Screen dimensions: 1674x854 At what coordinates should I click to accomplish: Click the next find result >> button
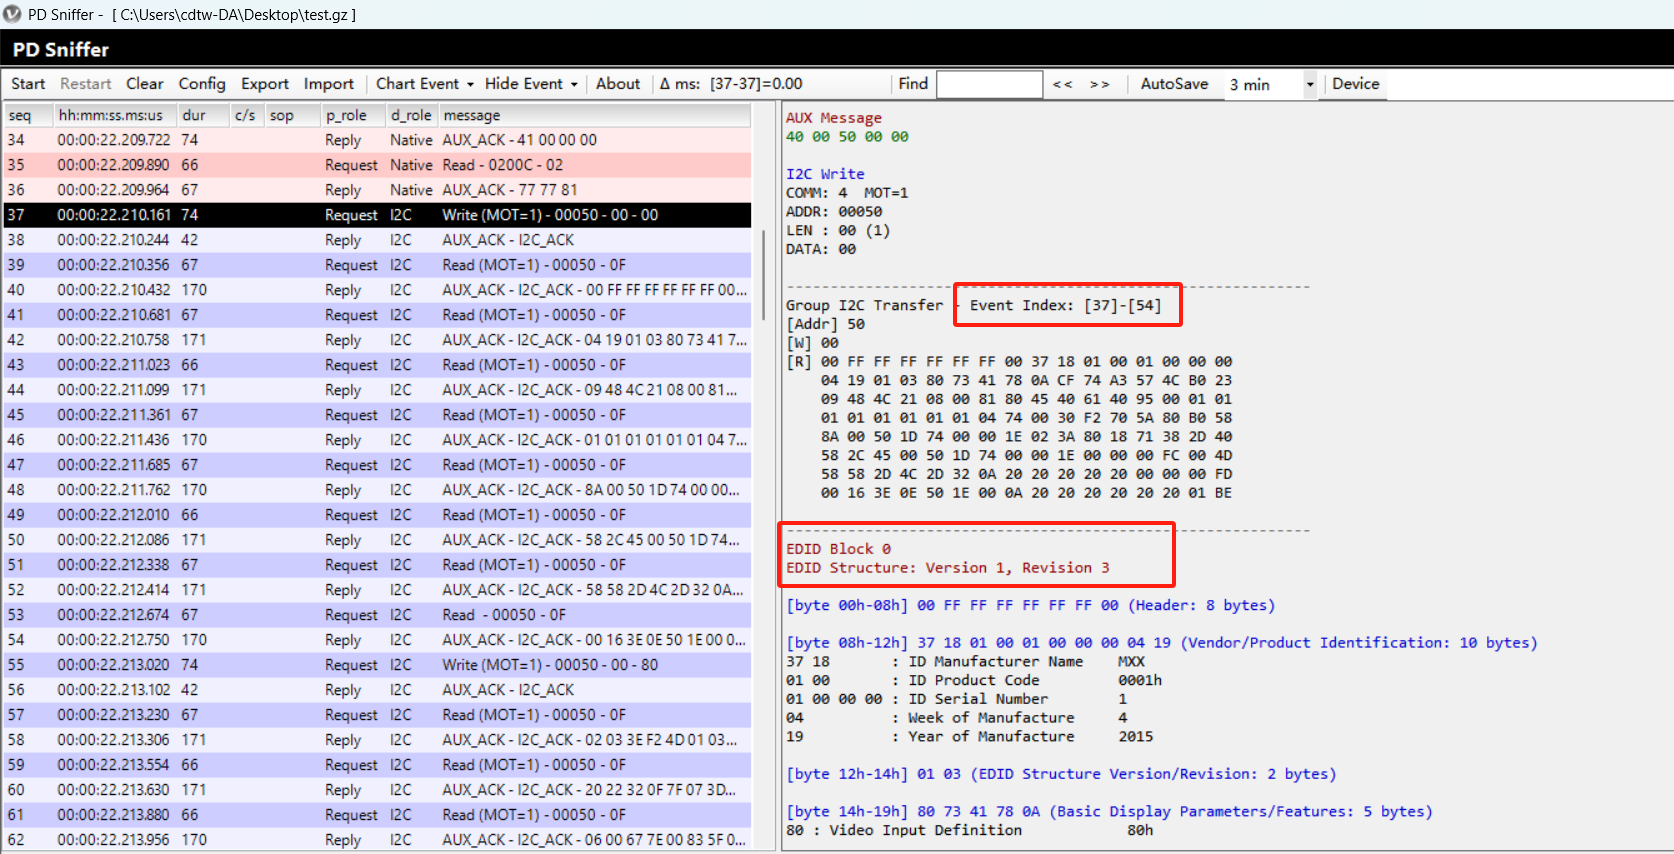click(1099, 84)
